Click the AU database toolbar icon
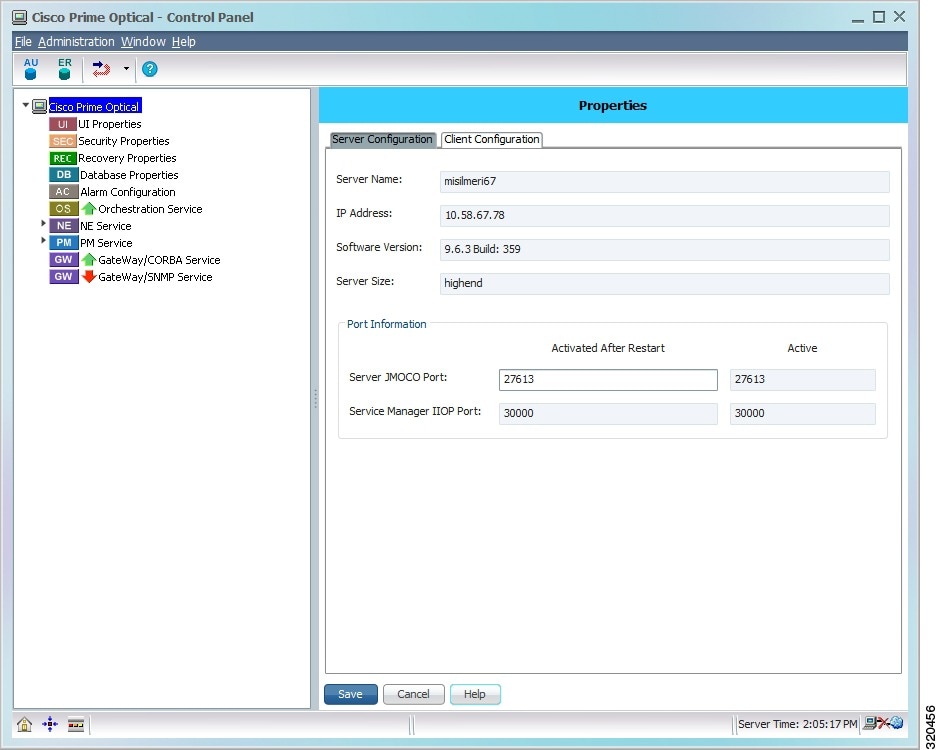Image resolution: width=936 pixels, height=750 pixels. 31,69
